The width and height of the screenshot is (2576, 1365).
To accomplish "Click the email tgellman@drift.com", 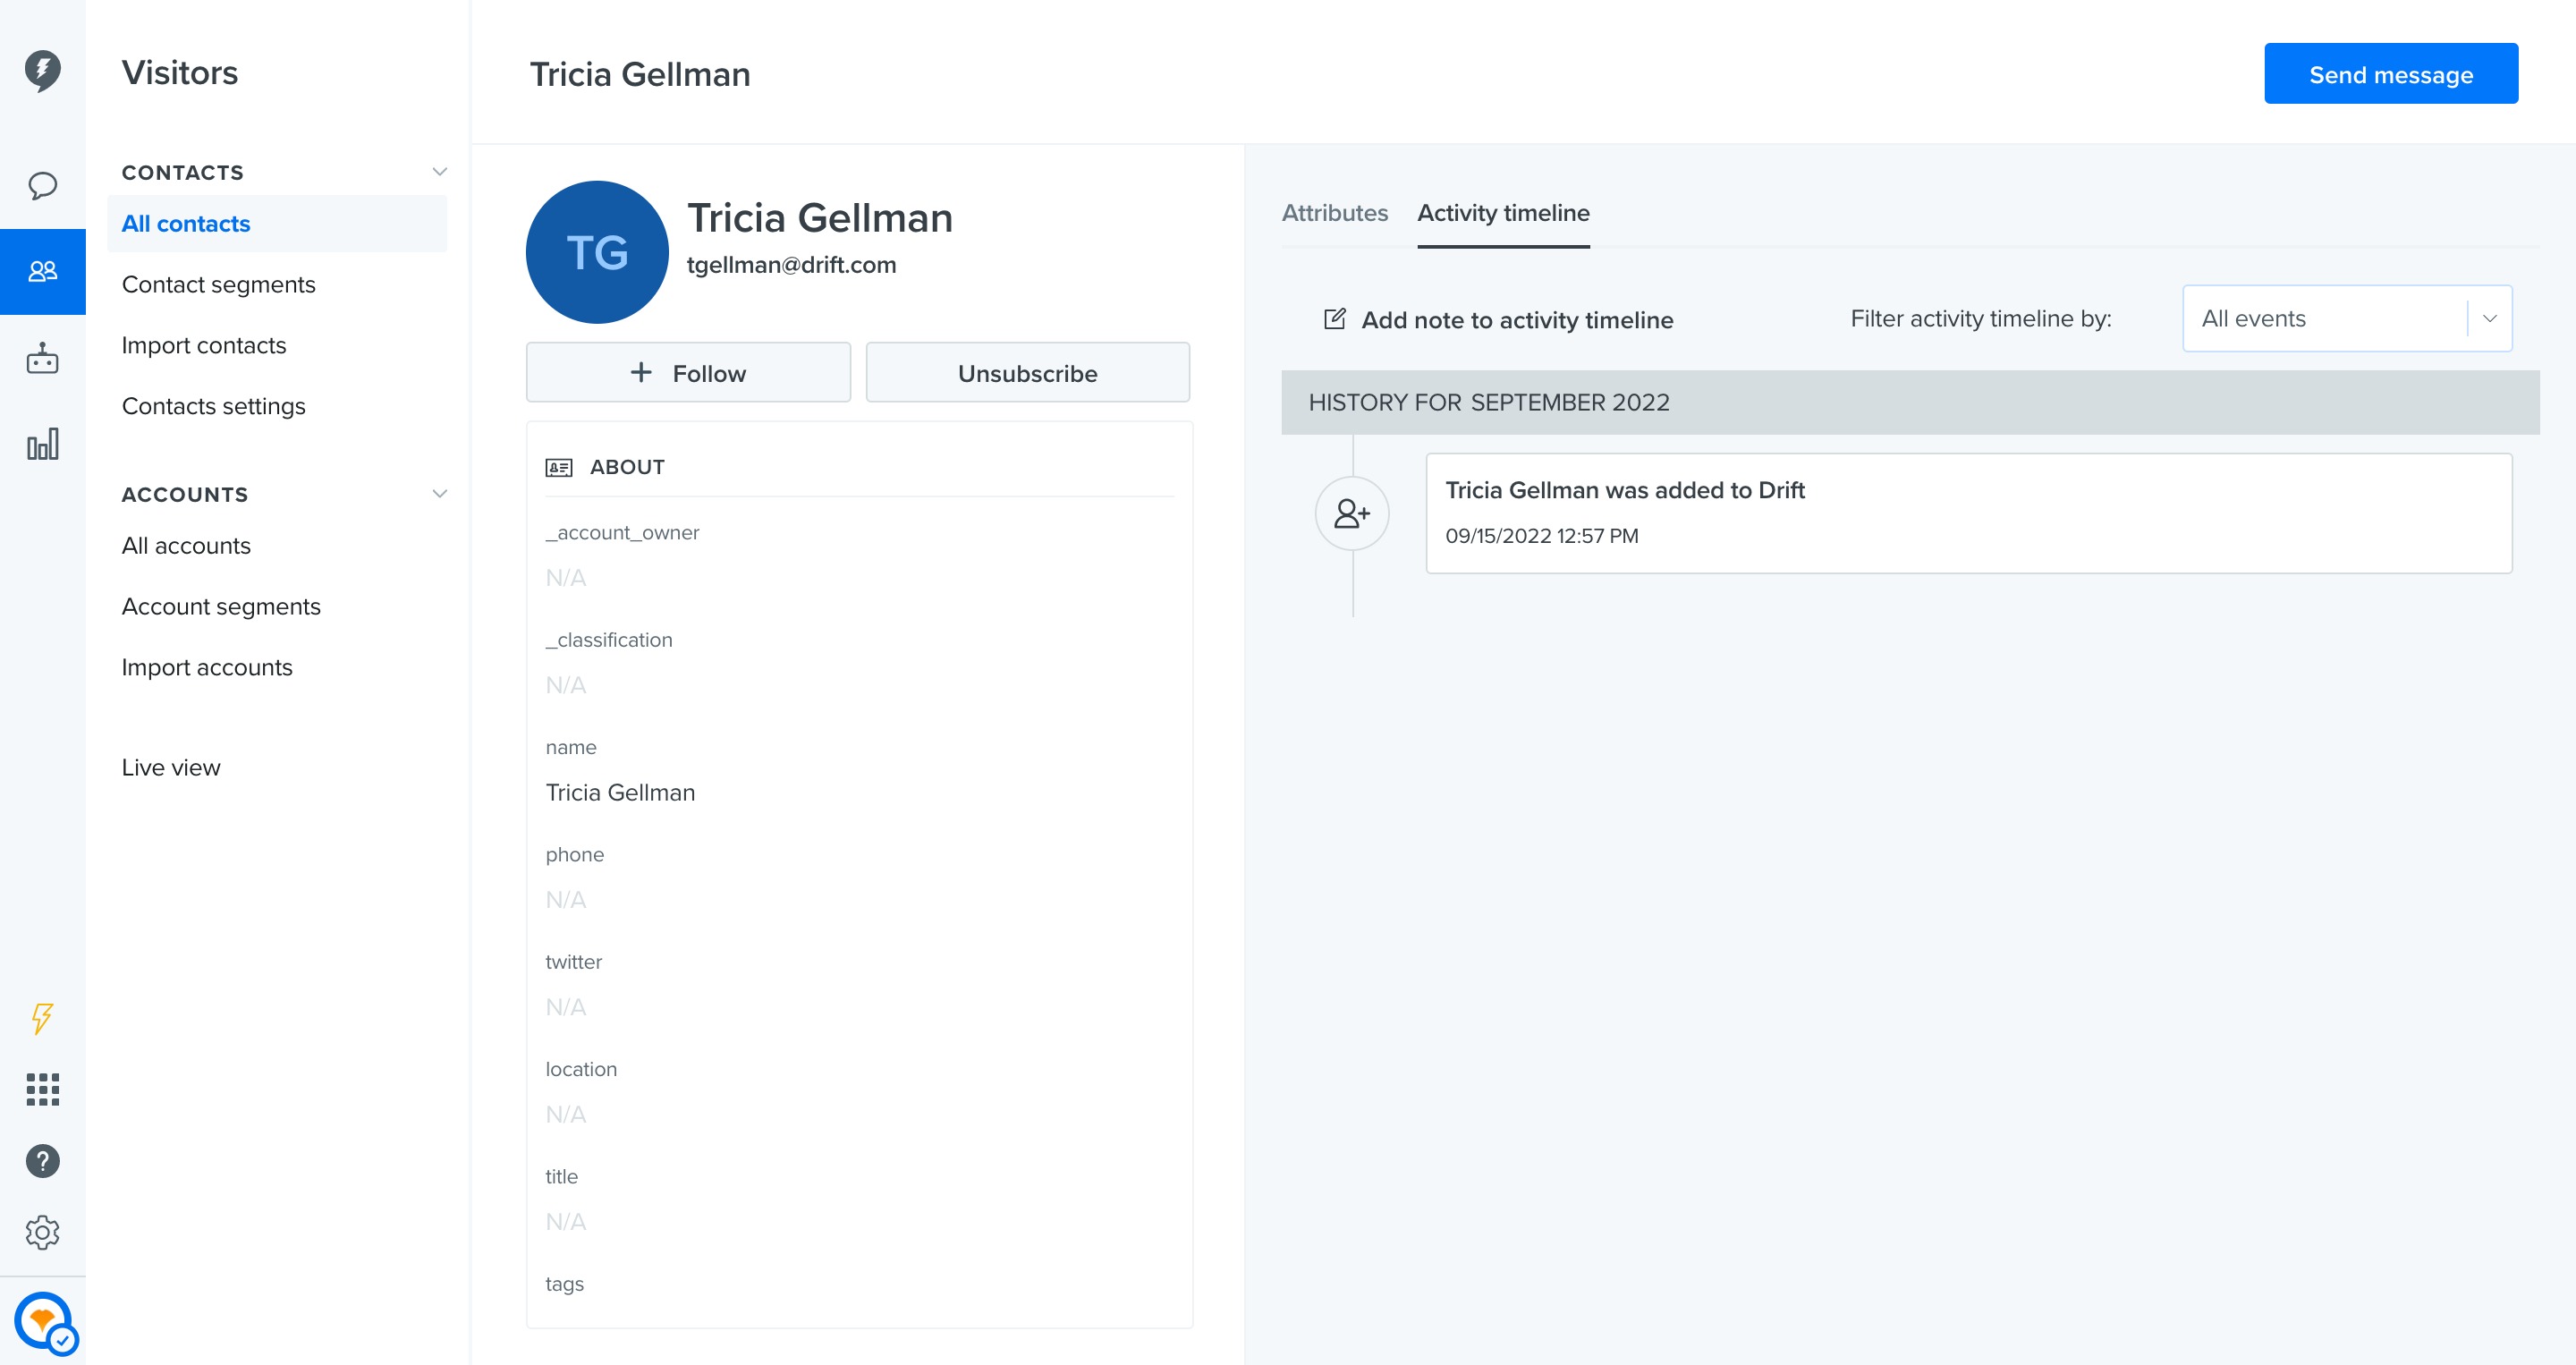I will coord(791,265).
